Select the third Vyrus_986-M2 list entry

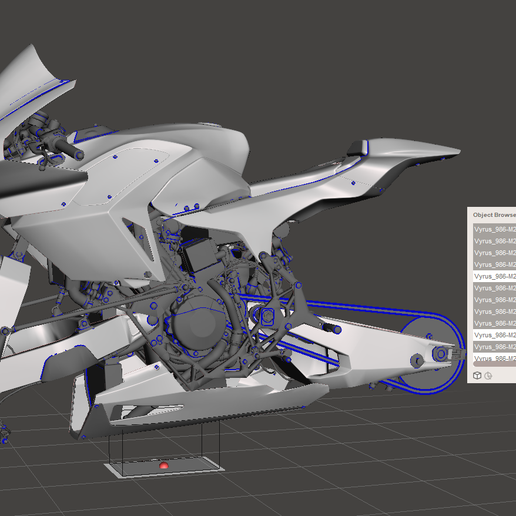(x=494, y=253)
